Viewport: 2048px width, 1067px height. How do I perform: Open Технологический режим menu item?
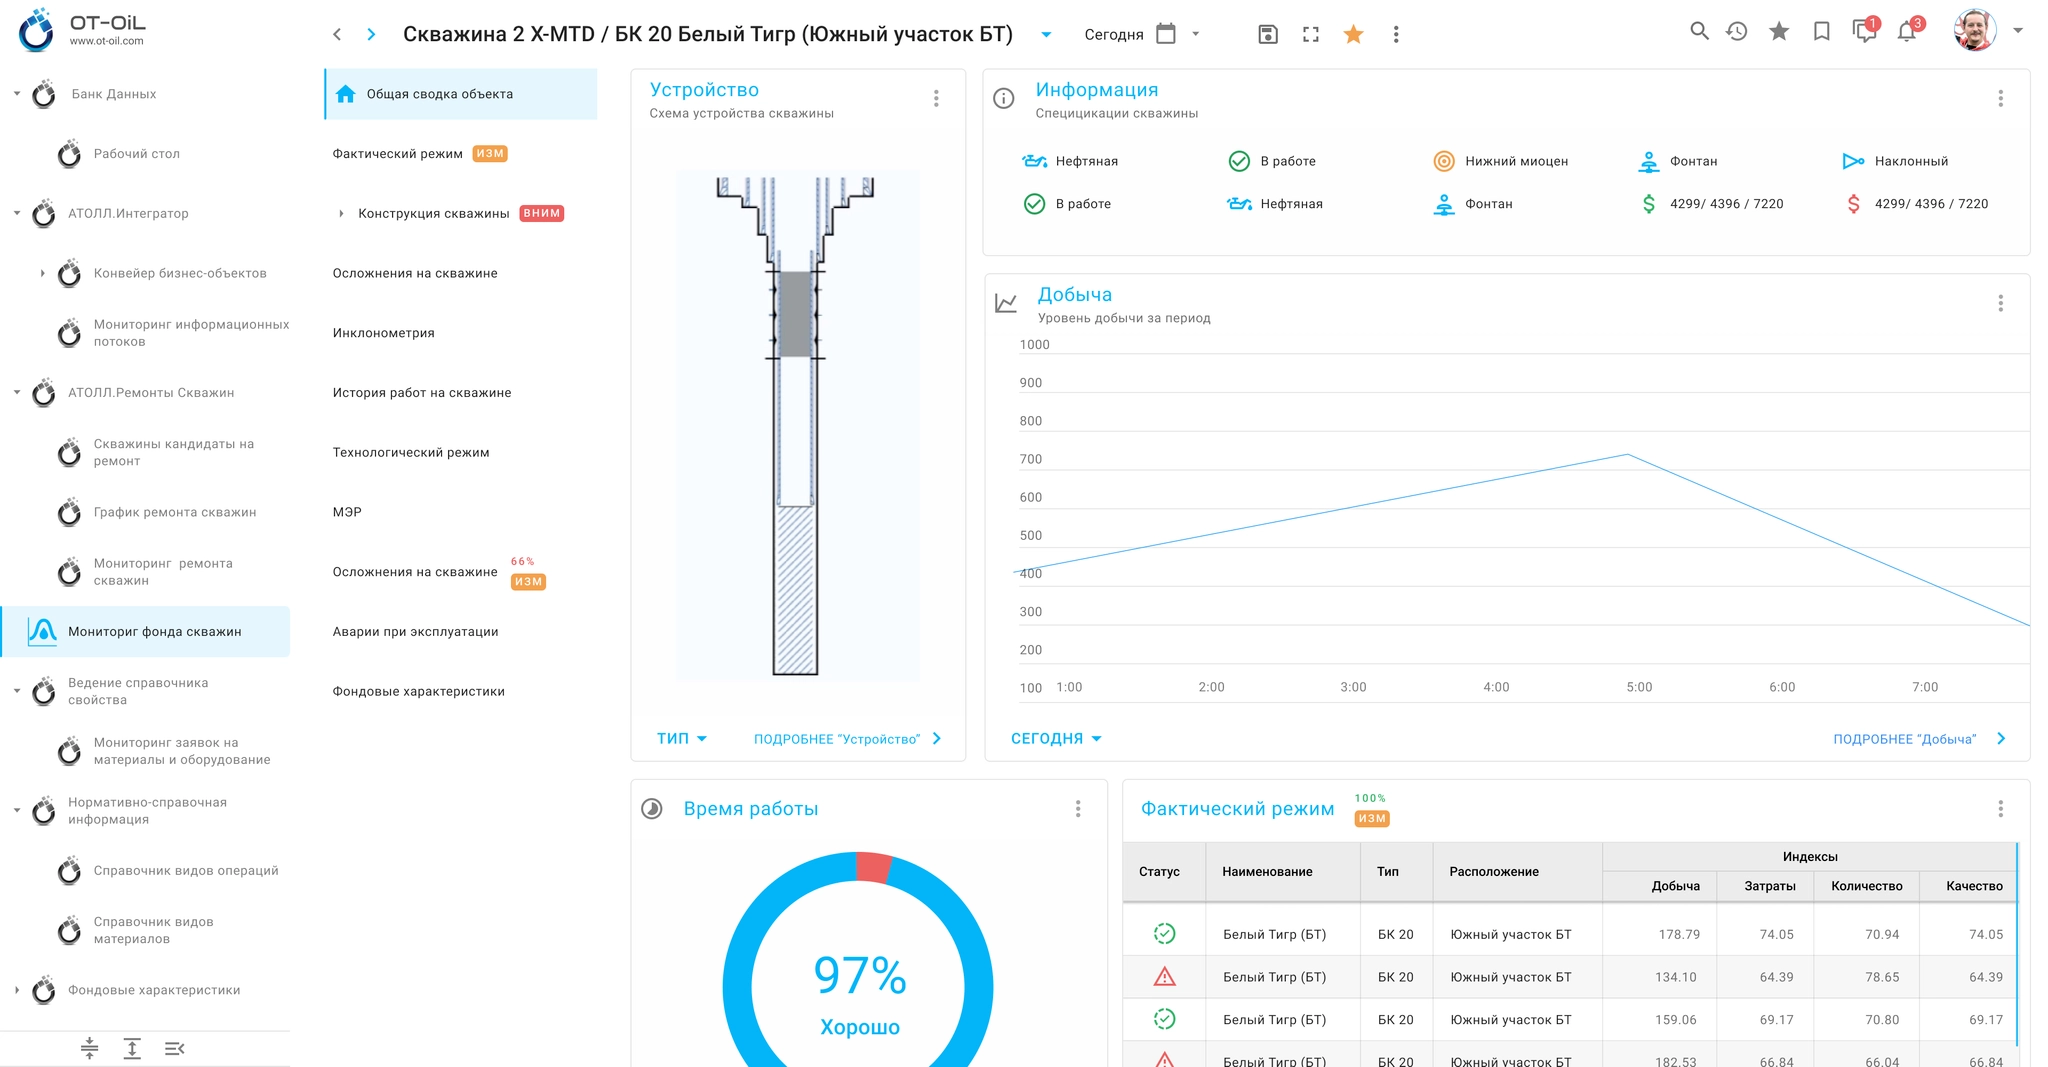tap(411, 452)
